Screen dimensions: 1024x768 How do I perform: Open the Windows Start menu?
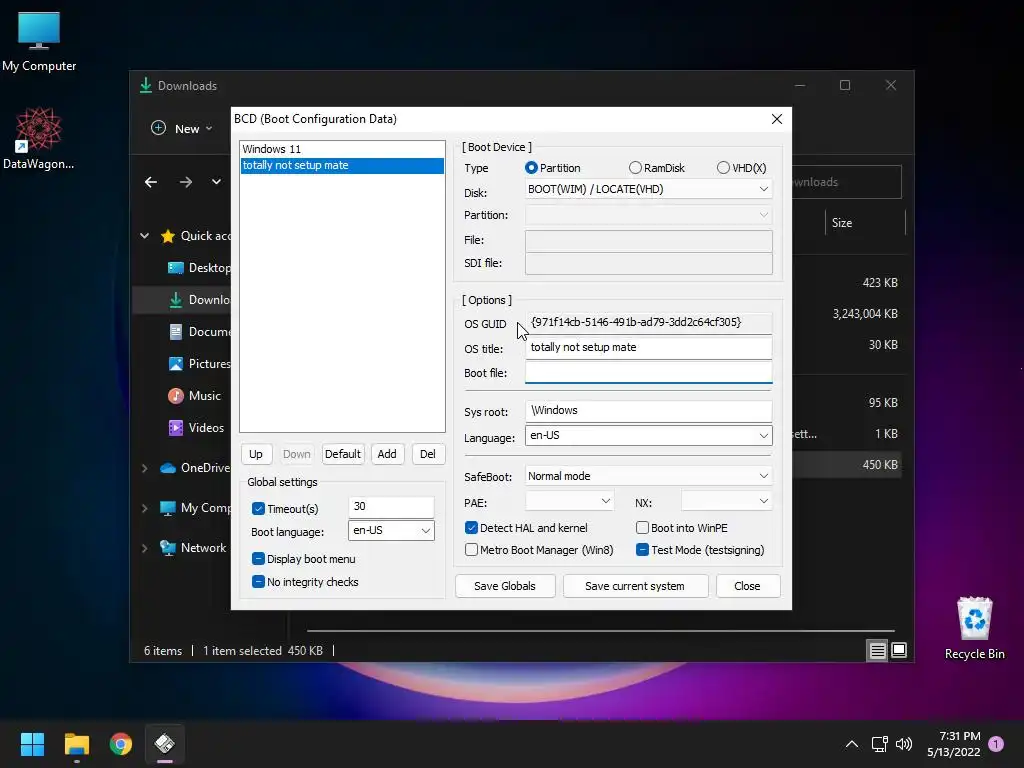coord(32,744)
